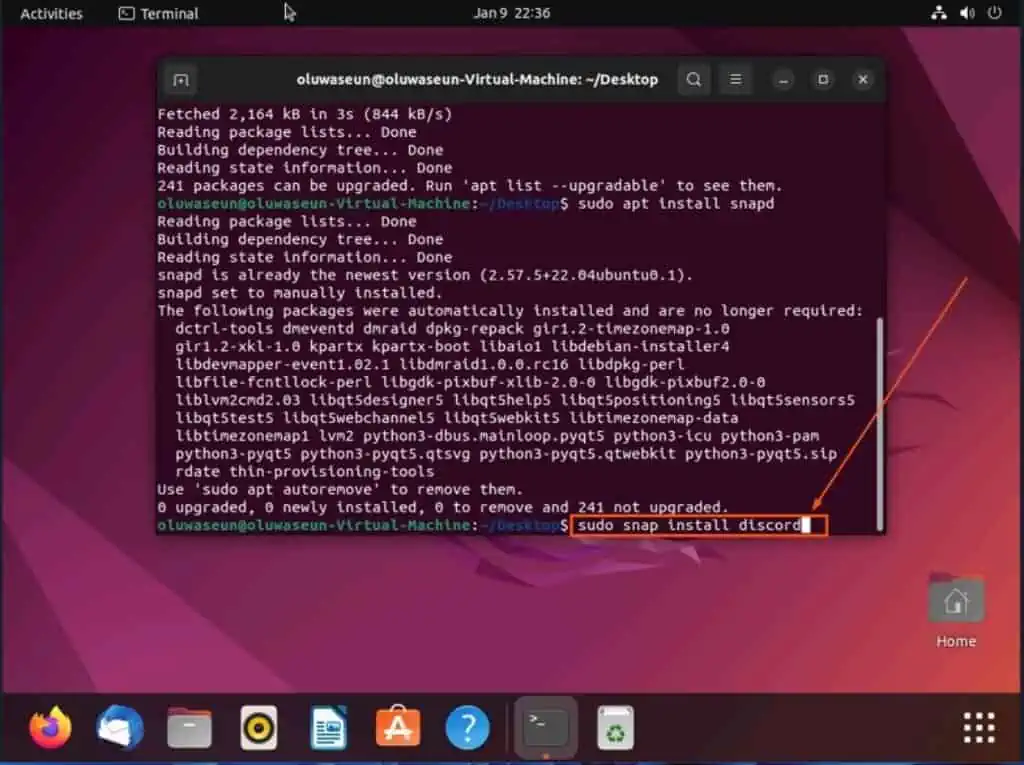Click the network status icon

click(x=939, y=12)
